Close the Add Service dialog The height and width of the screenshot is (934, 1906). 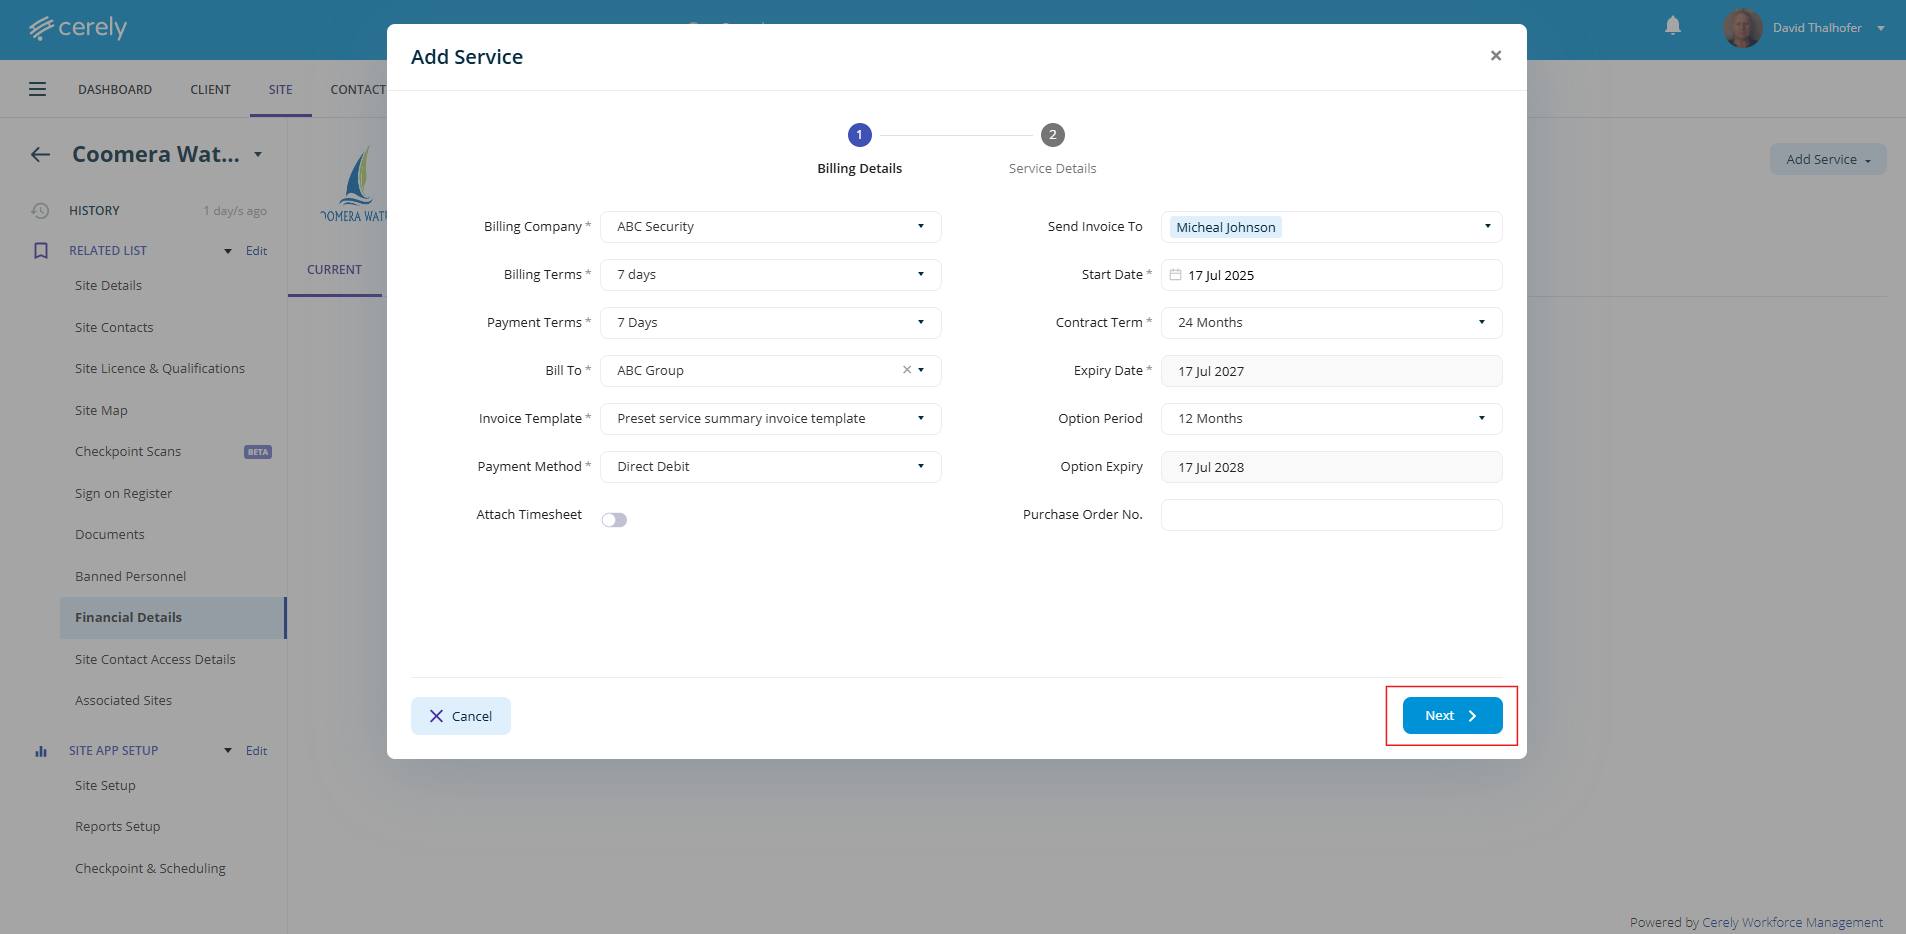(1496, 56)
